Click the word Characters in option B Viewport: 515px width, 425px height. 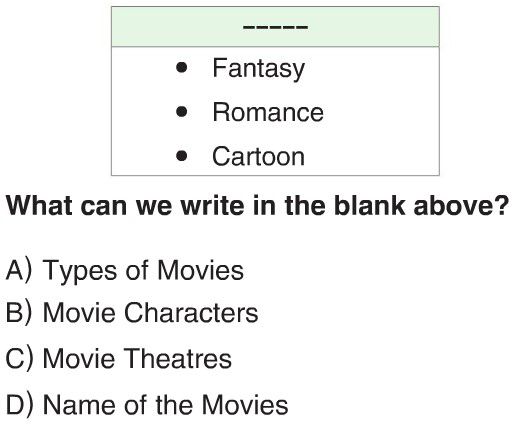coord(191,313)
